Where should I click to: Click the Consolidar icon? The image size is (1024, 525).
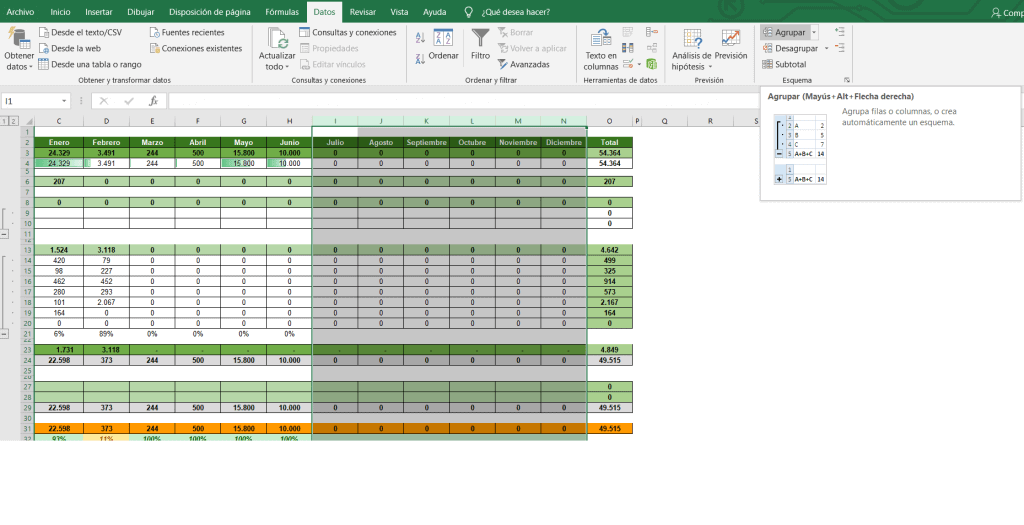pyautogui.click(x=652, y=32)
